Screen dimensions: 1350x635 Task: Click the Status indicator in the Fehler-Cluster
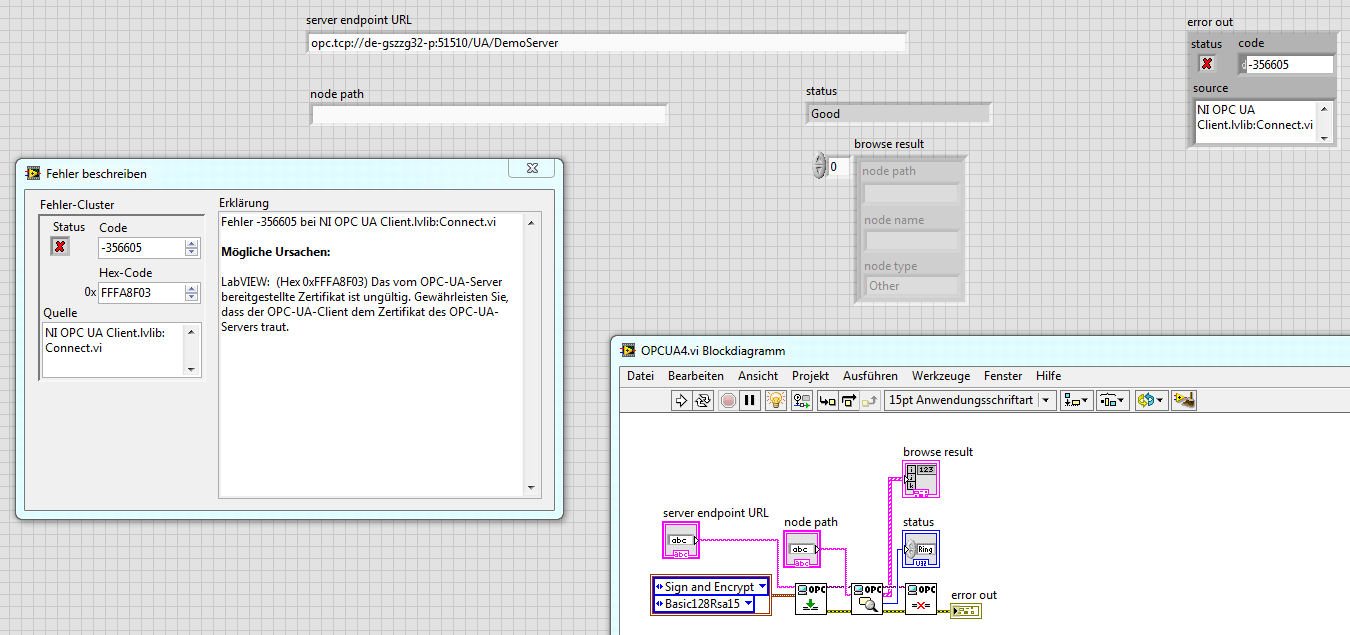[x=61, y=247]
